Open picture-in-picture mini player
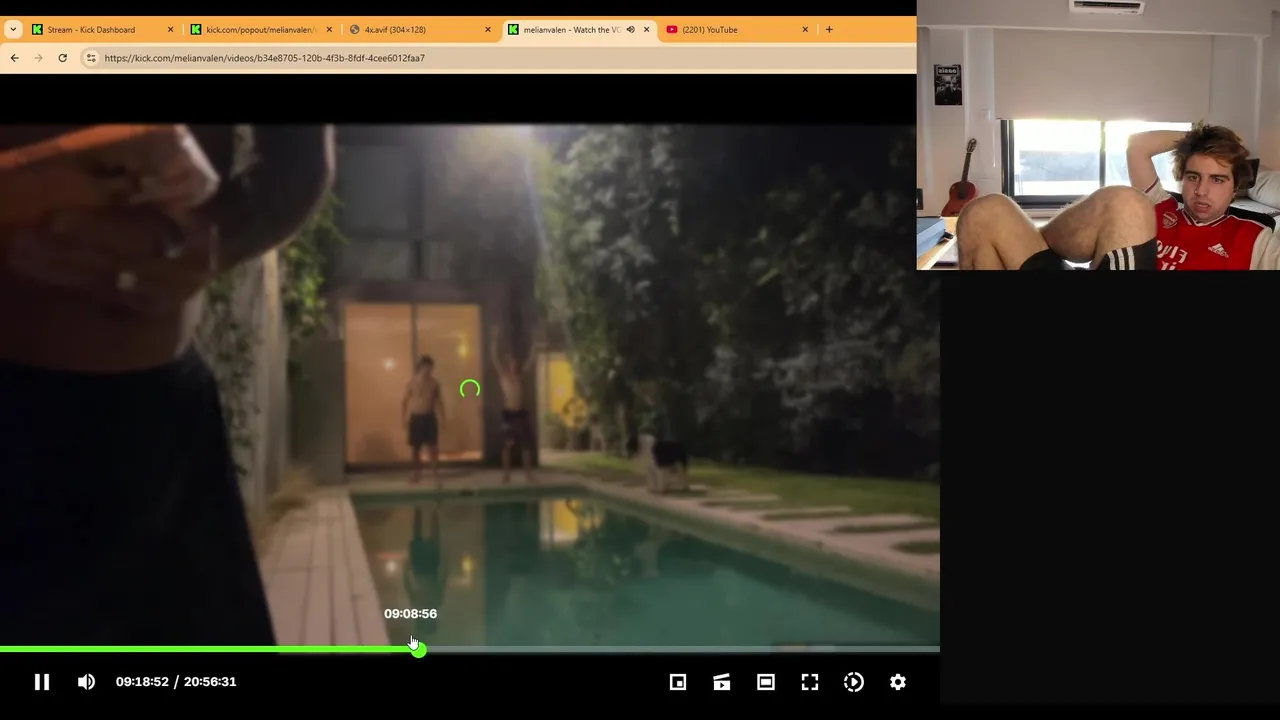The height and width of the screenshot is (720, 1280). tap(678, 682)
